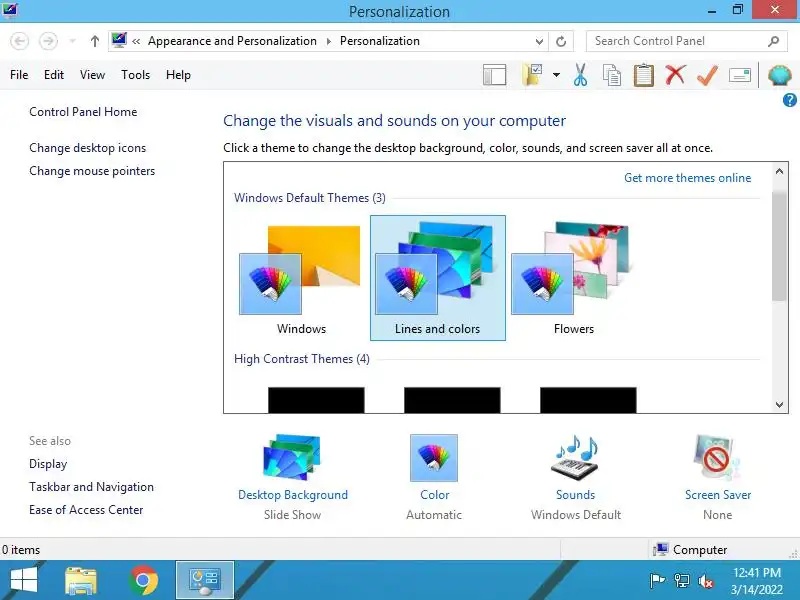Screen dimensions: 800x600
Task: Select the Flowers theme
Action: tap(573, 278)
